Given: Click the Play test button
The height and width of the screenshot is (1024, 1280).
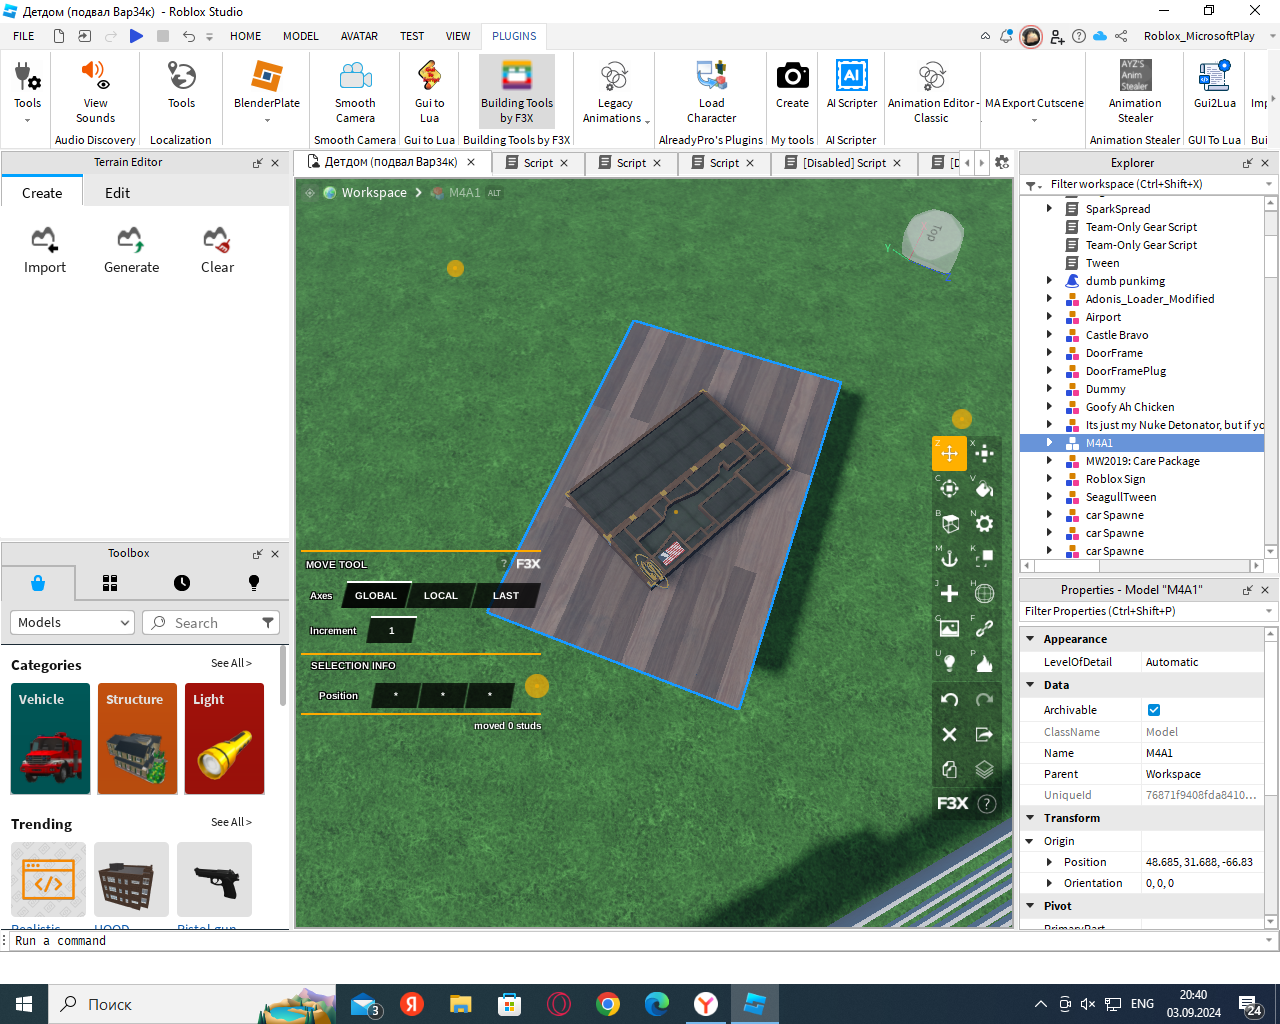Looking at the screenshot, I should coord(136,36).
